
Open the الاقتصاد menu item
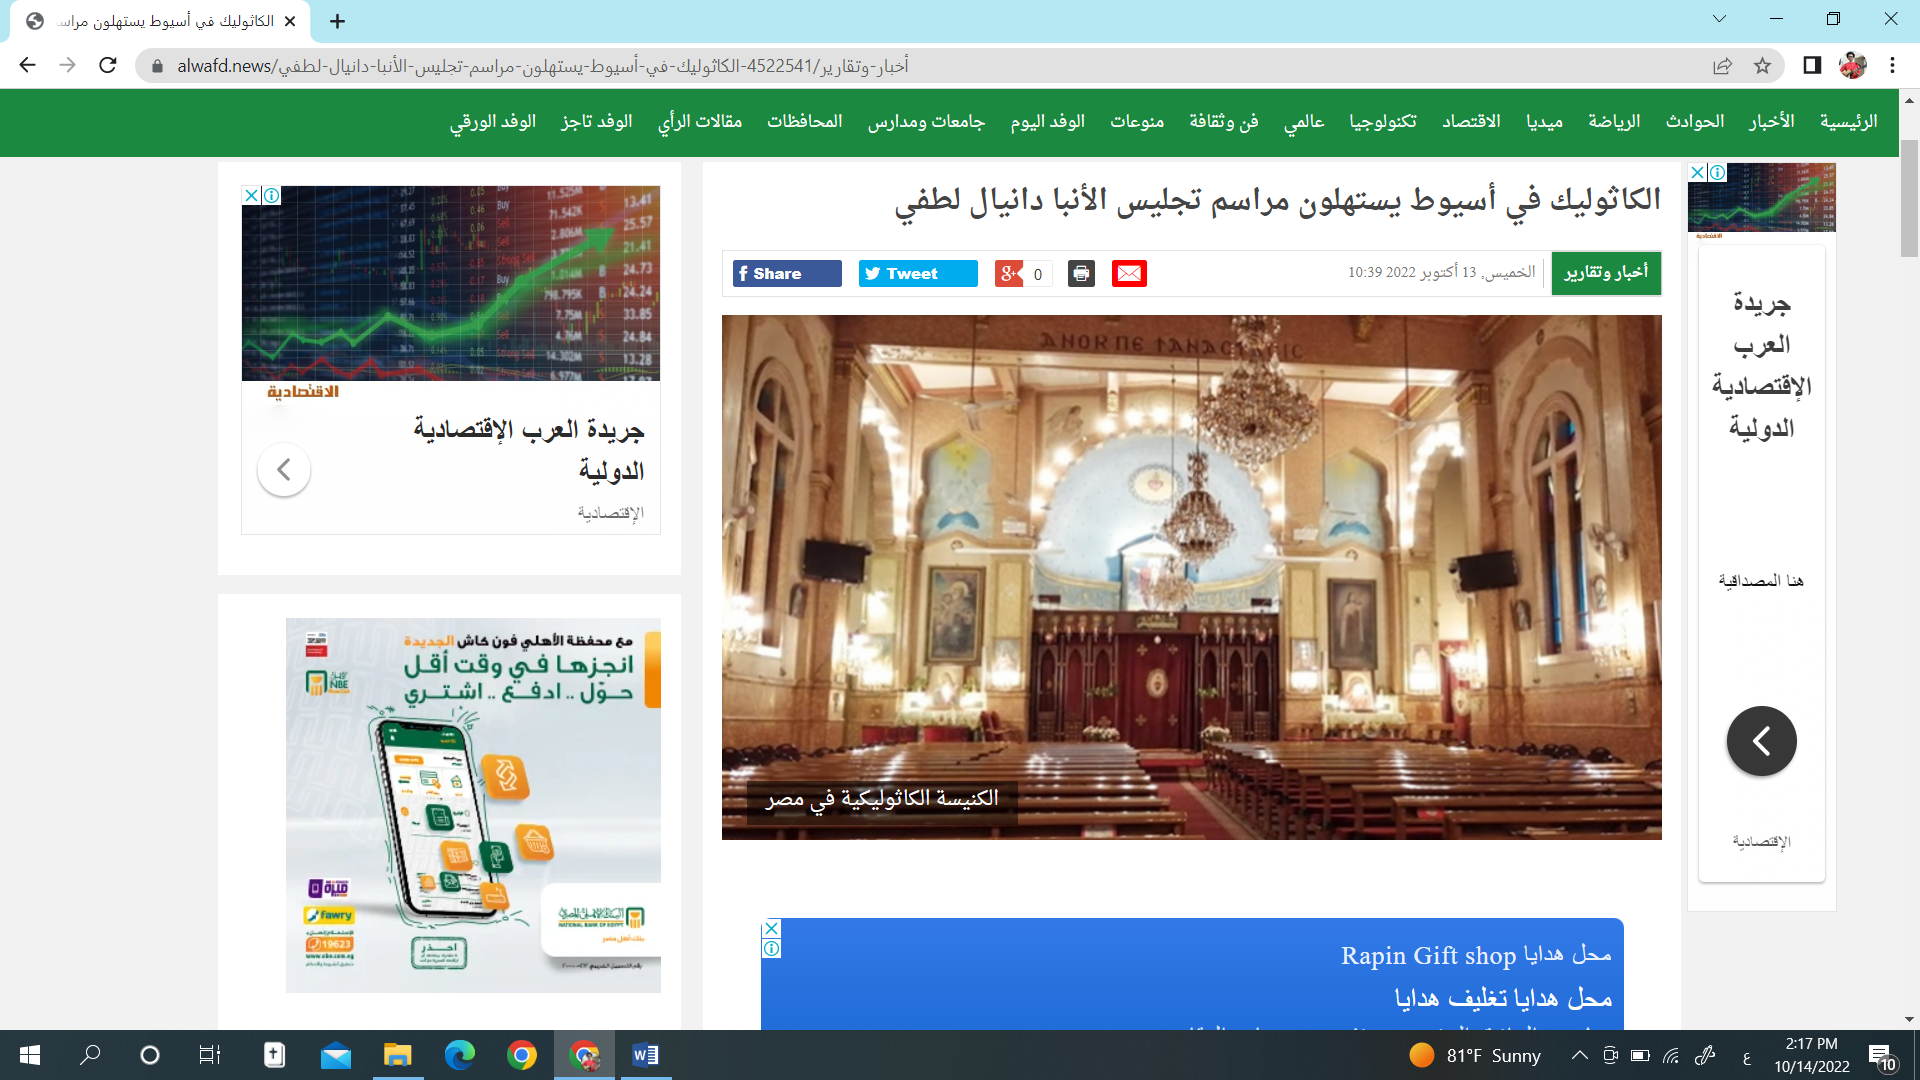pyautogui.click(x=1471, y=121)
